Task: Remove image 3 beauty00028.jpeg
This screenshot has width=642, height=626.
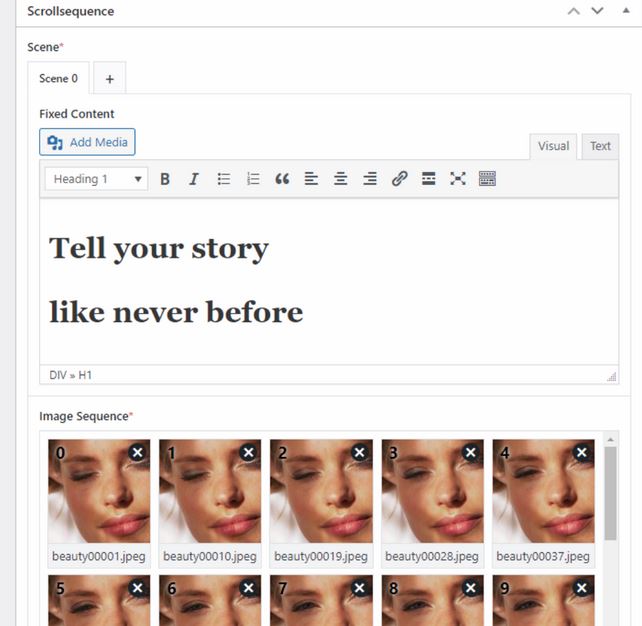Action: pyautogui.click(x=471, y=452)
